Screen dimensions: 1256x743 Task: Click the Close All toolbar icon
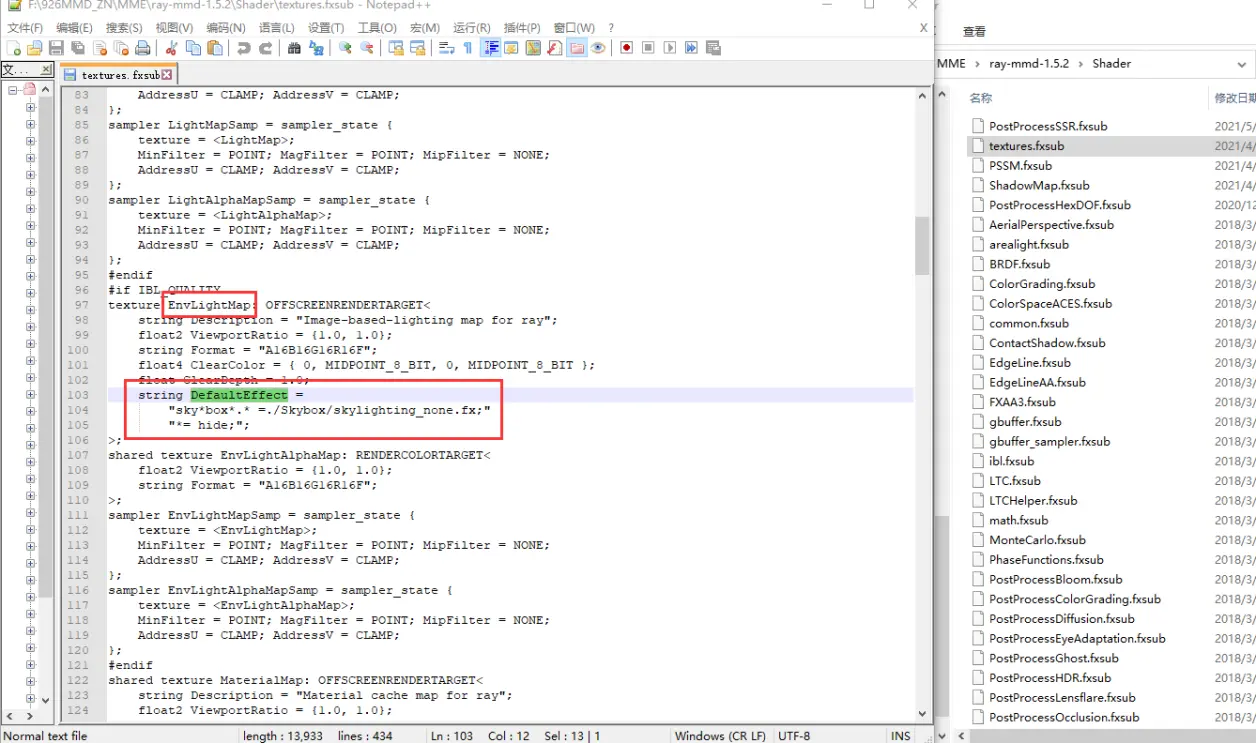coord(121,48)
